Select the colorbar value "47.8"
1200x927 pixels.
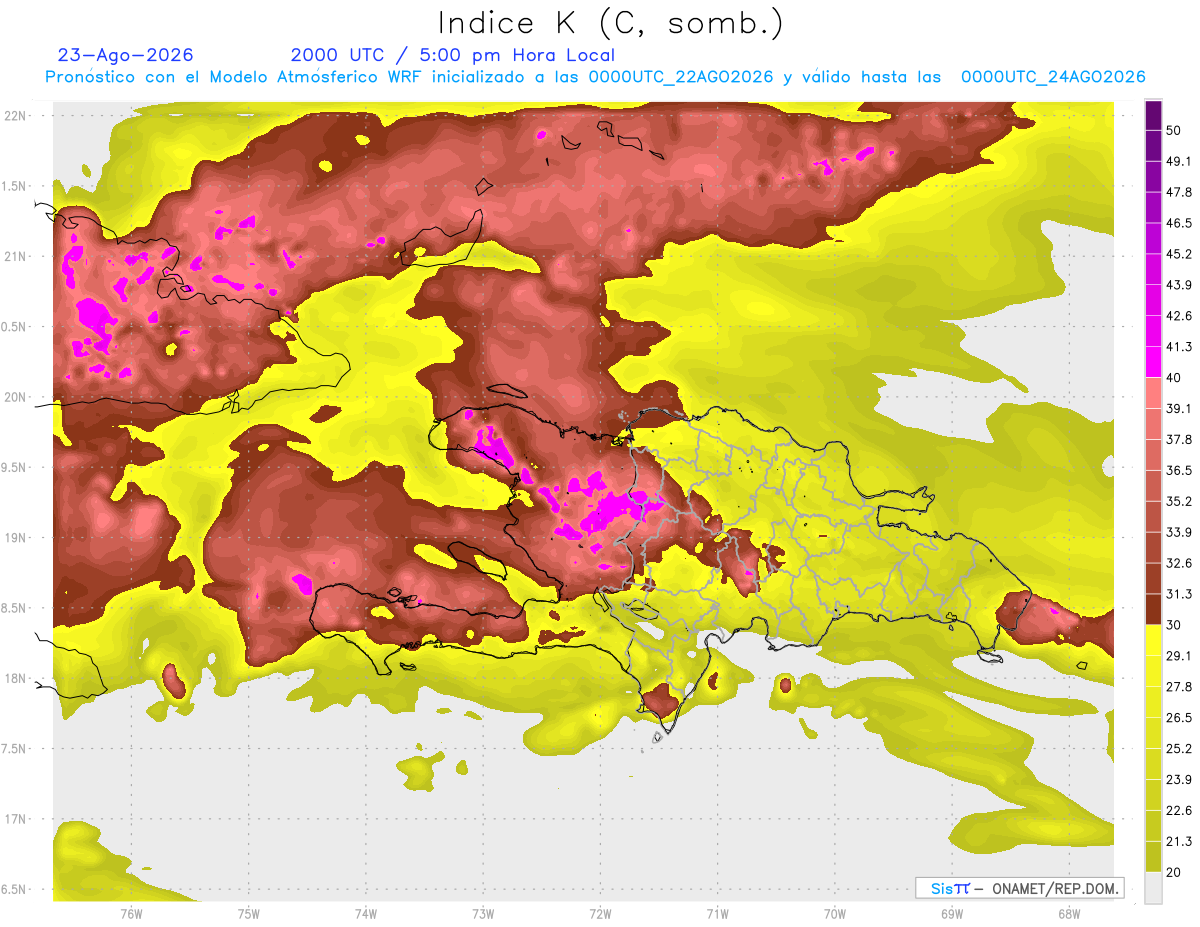click(x=1180, y=192)
